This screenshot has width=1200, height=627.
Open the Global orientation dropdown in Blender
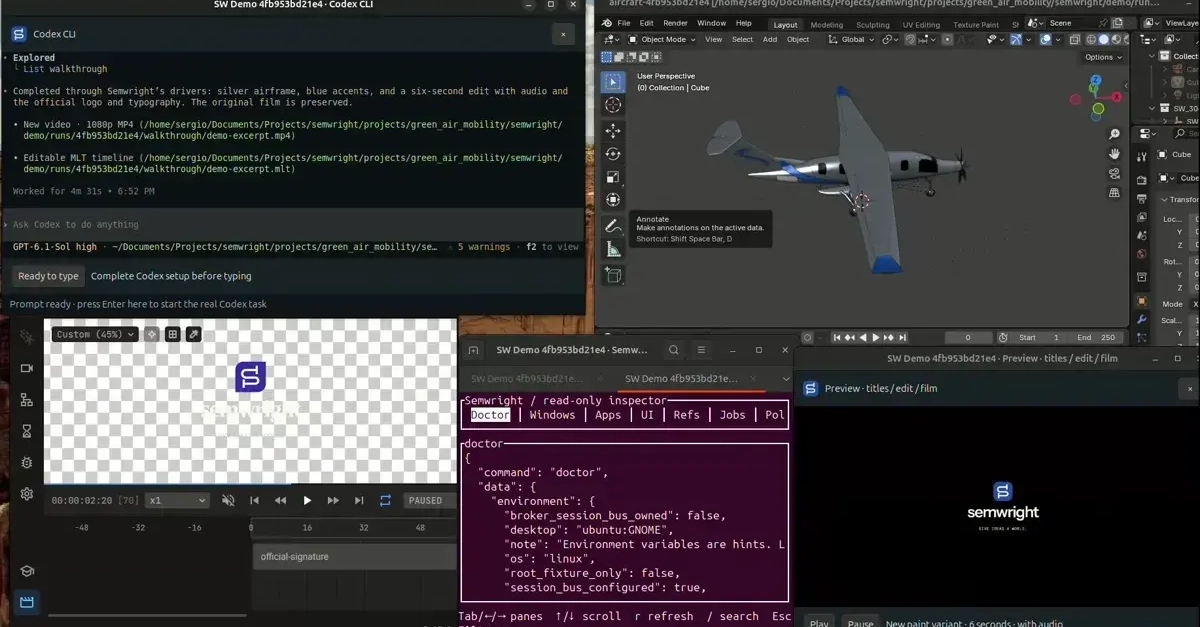point(852,39)
